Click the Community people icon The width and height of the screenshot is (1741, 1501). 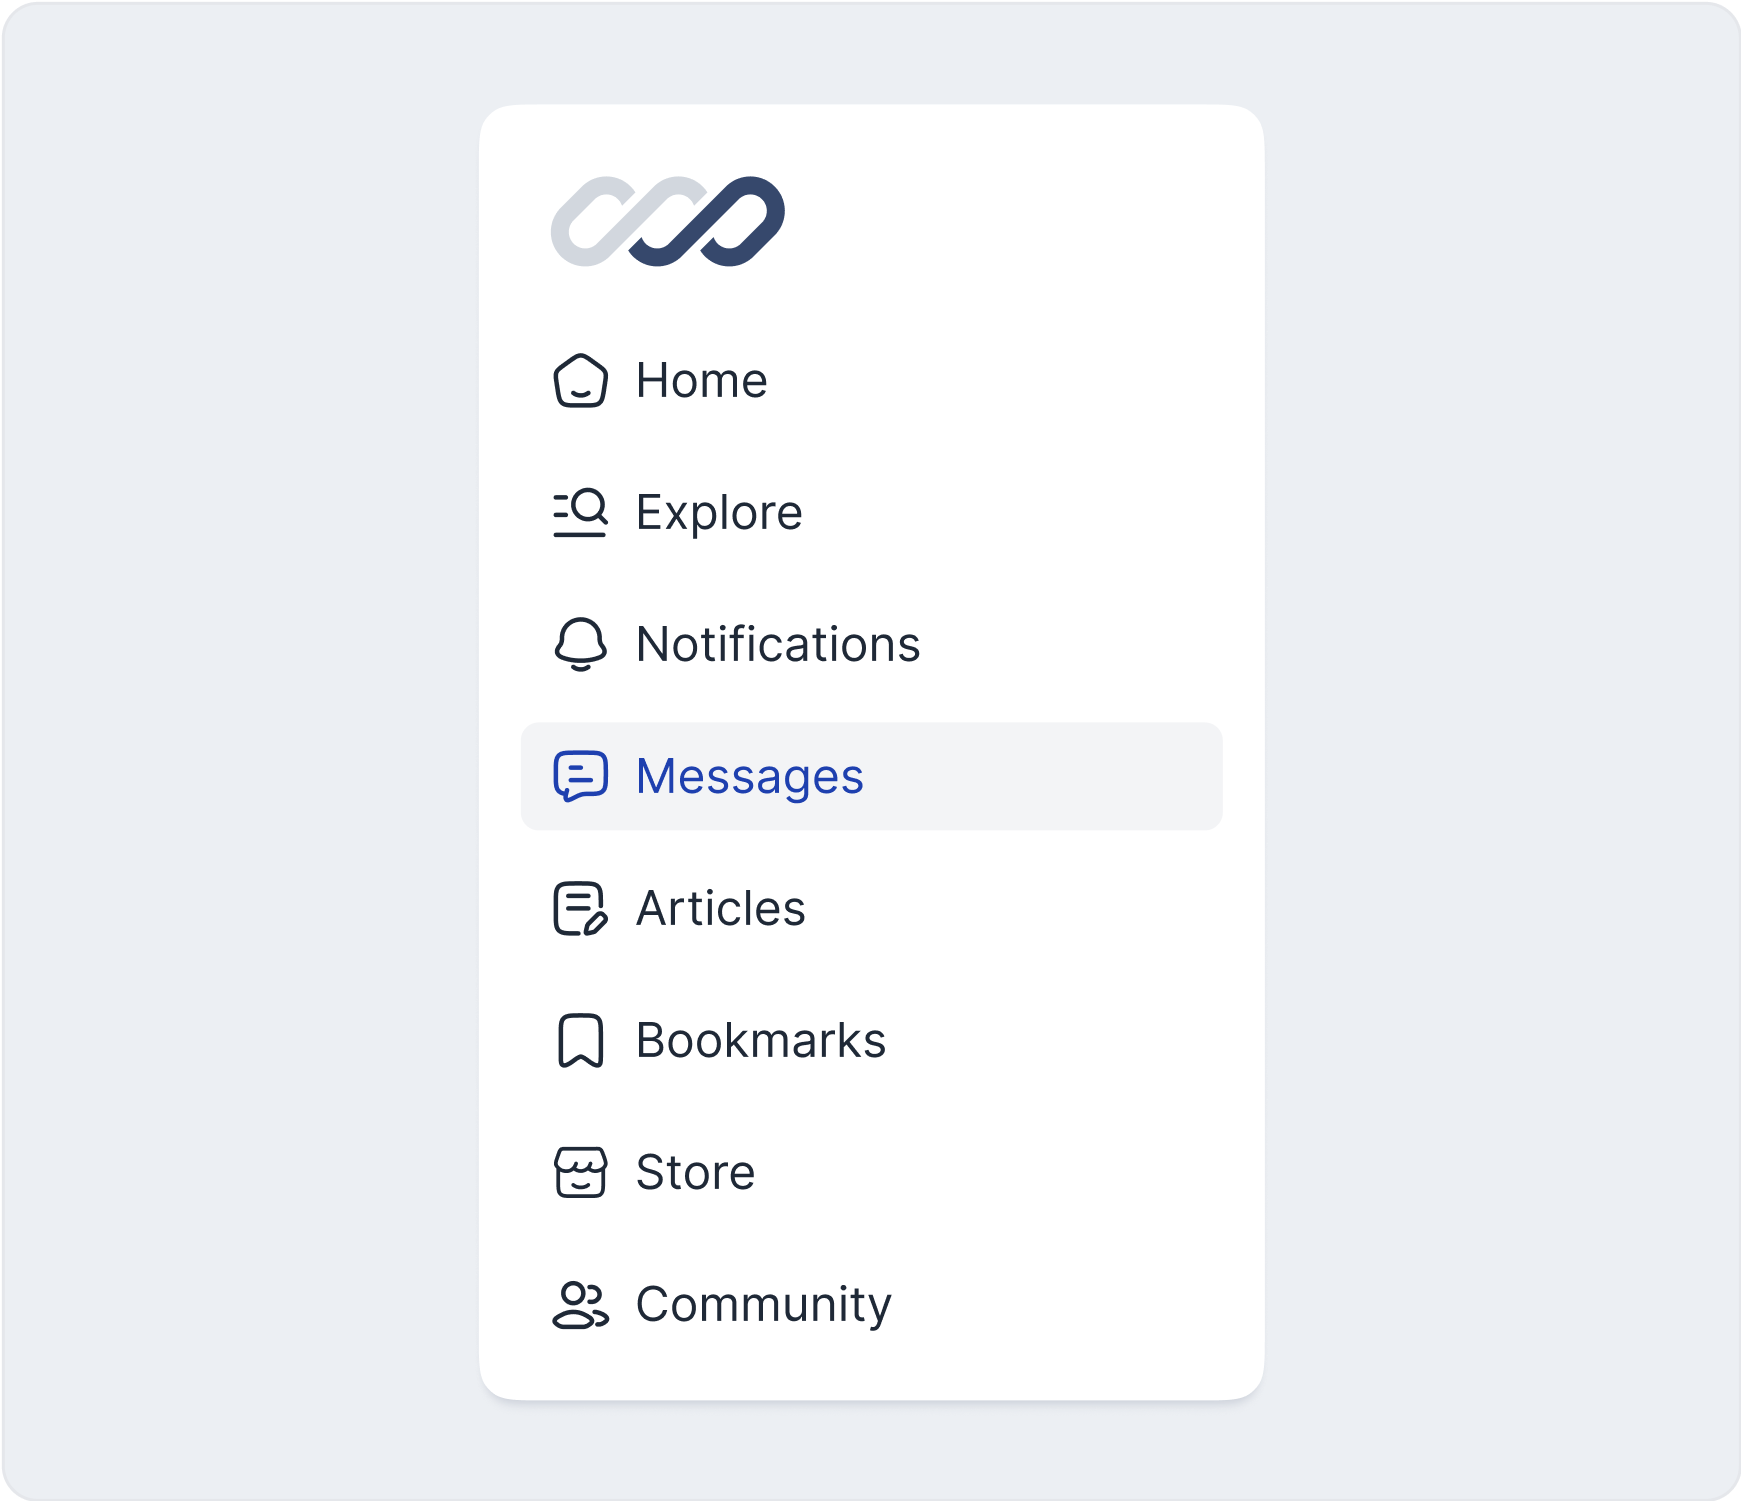580,1305
